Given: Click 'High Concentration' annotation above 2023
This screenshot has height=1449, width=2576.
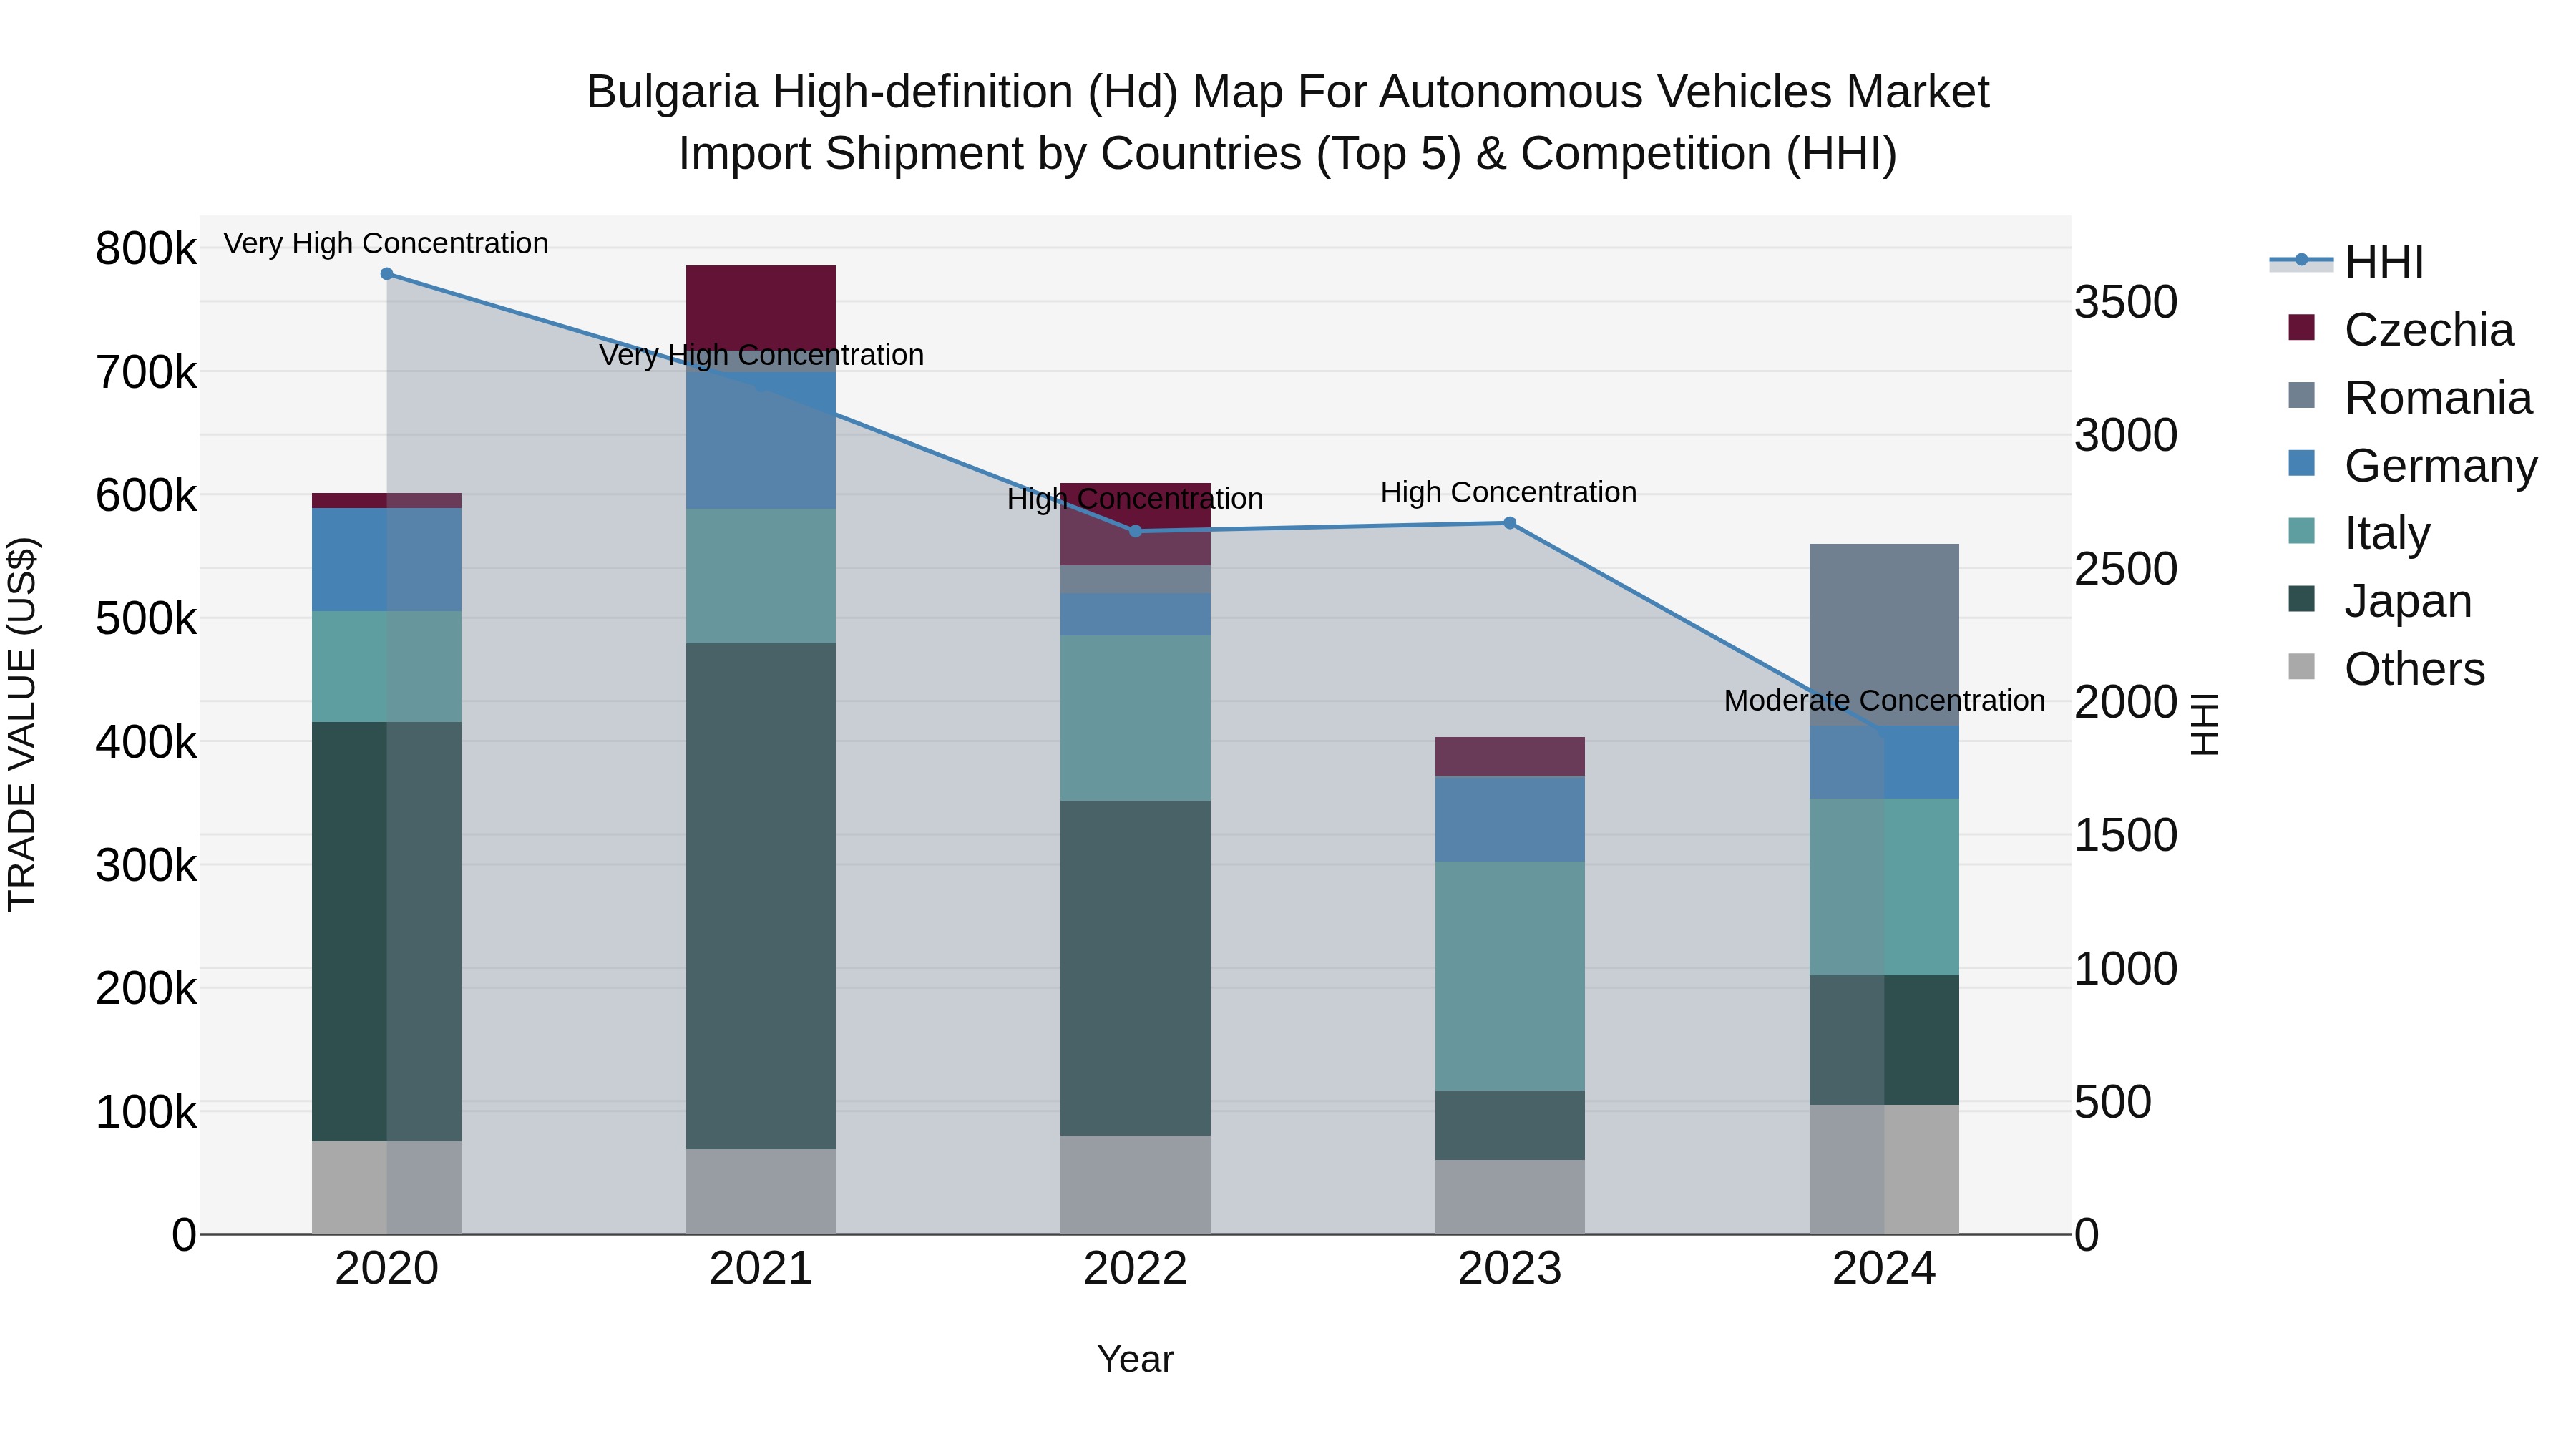Looking at the screenshot, I should [x=1509, y=493].
